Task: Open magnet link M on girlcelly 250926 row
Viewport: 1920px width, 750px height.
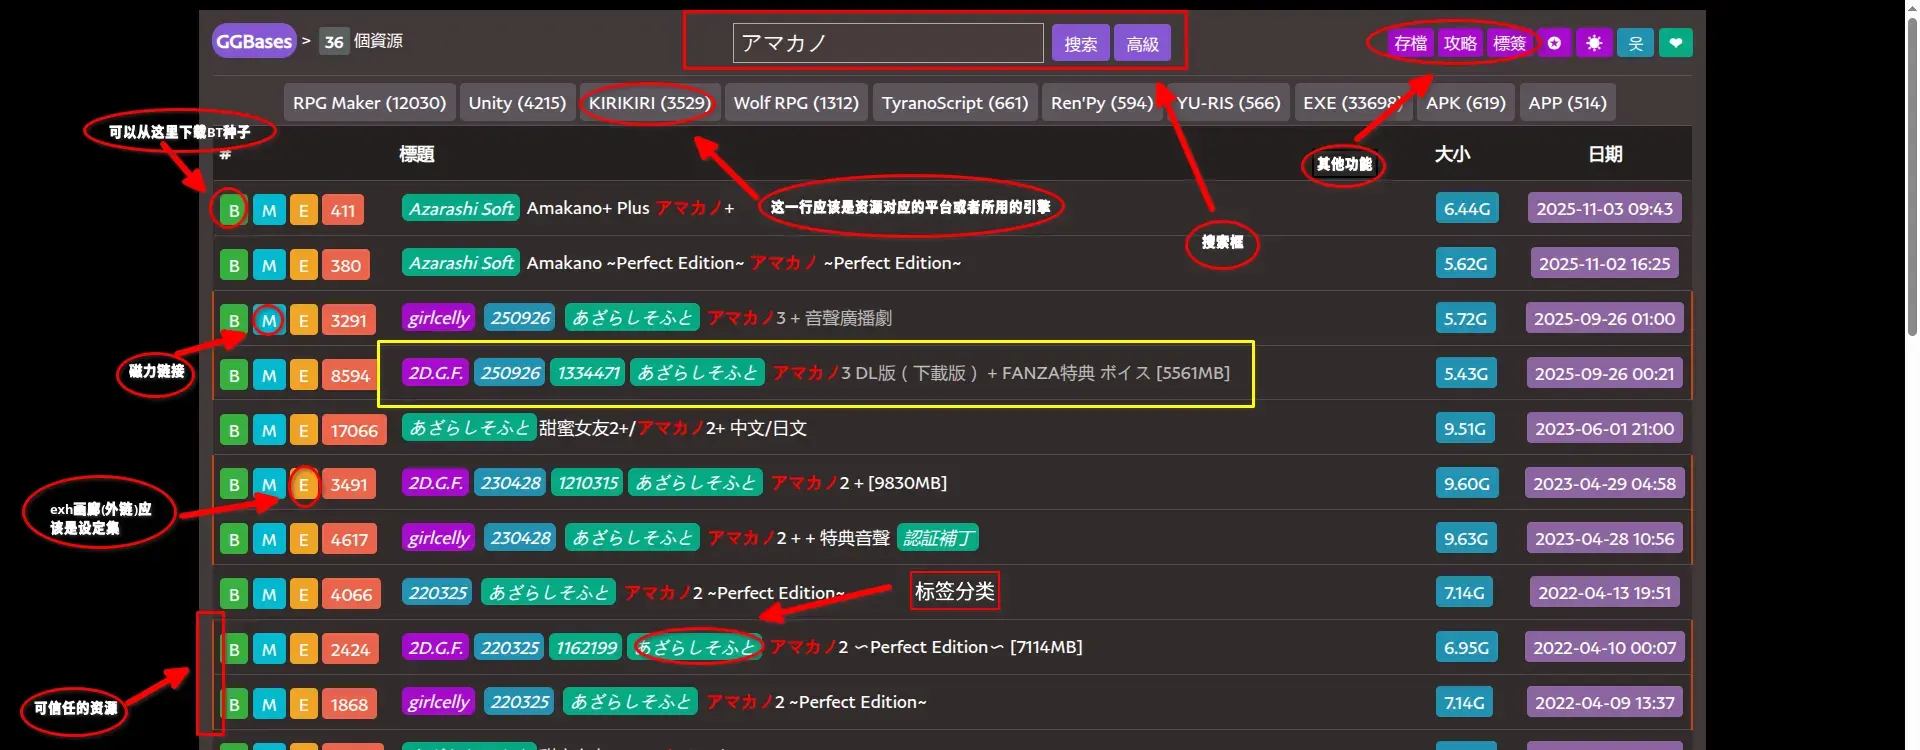Action: 269,320
